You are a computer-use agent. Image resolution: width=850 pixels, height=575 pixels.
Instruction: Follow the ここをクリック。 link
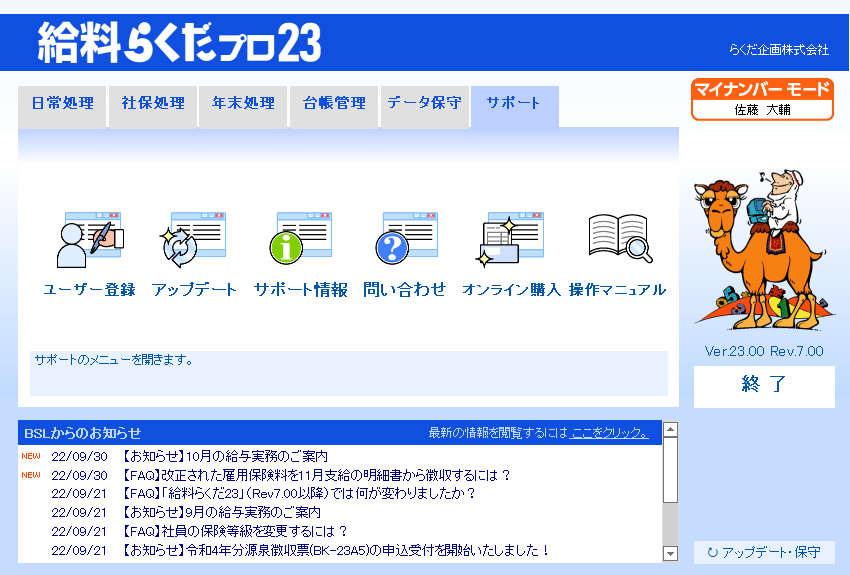(x=609, y=433)
